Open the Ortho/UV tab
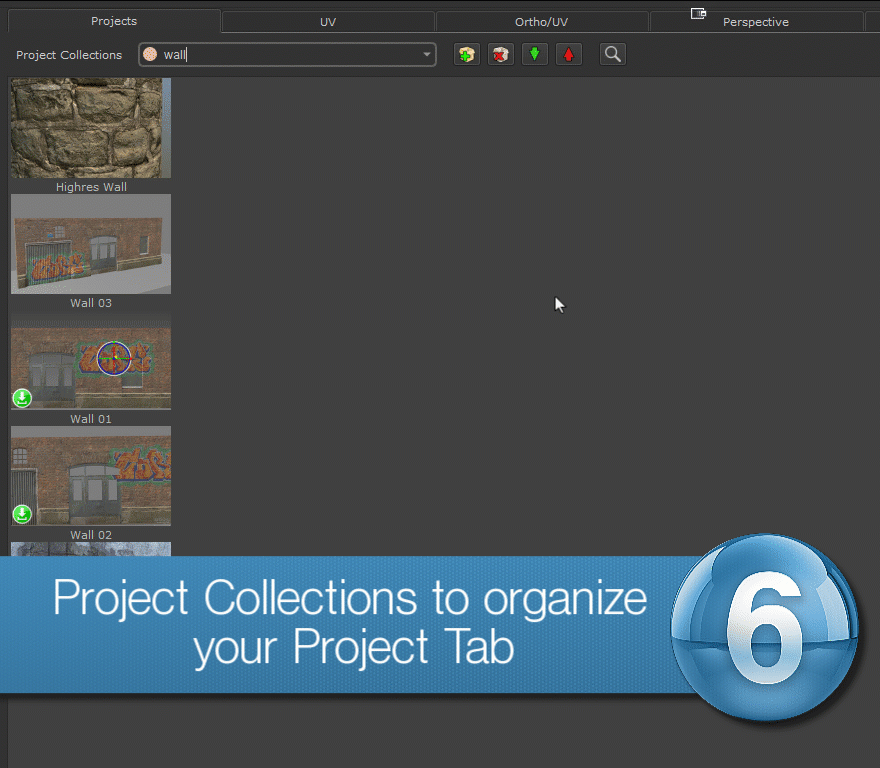Viewport: 880px width, 768px height. (x=542, y=22)
